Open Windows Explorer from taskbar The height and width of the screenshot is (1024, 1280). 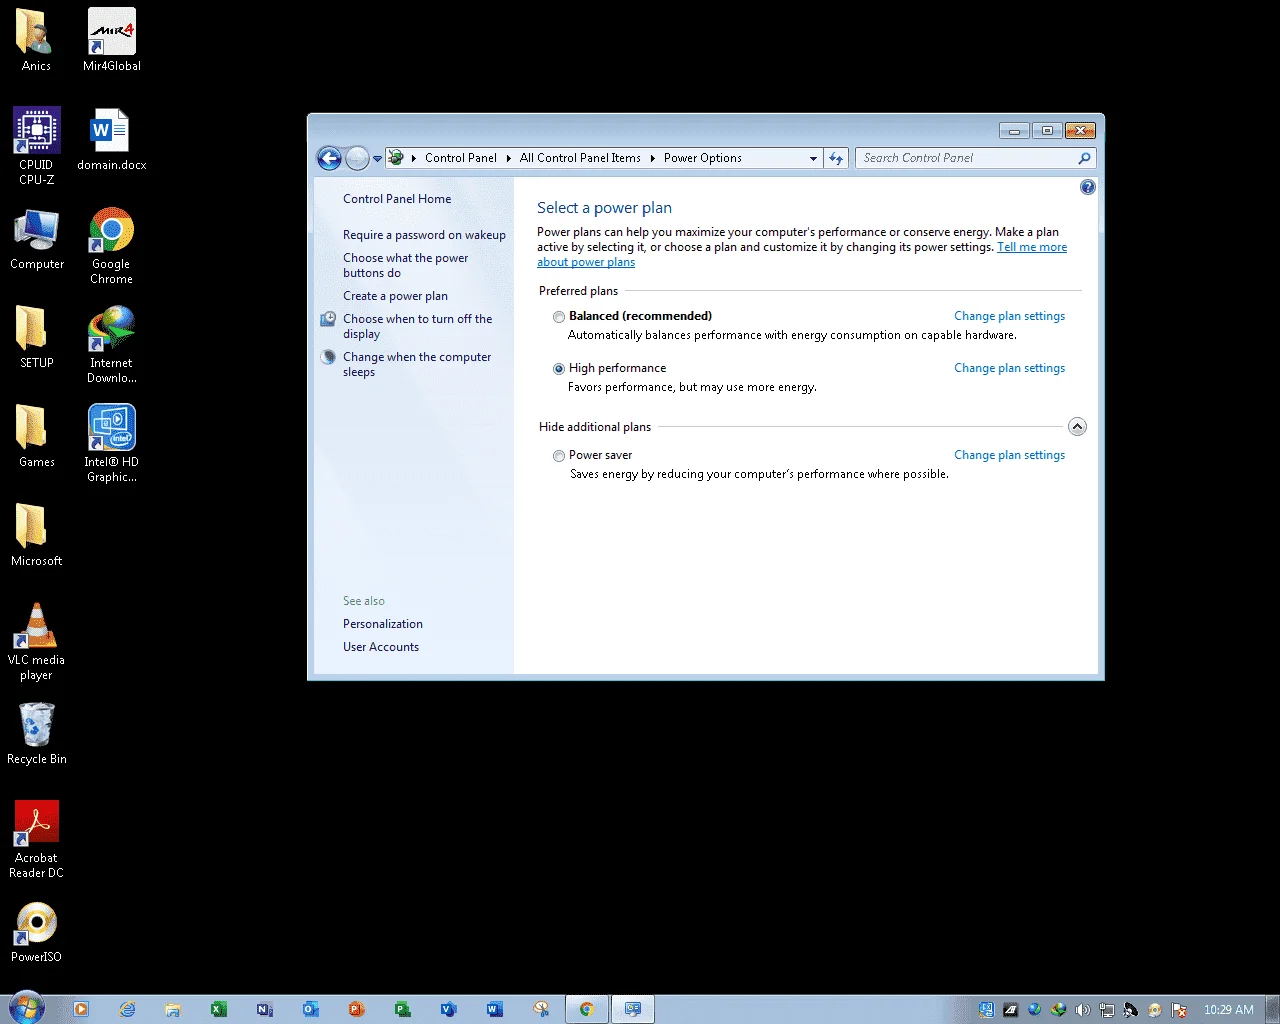click(x=173, y=1009)
